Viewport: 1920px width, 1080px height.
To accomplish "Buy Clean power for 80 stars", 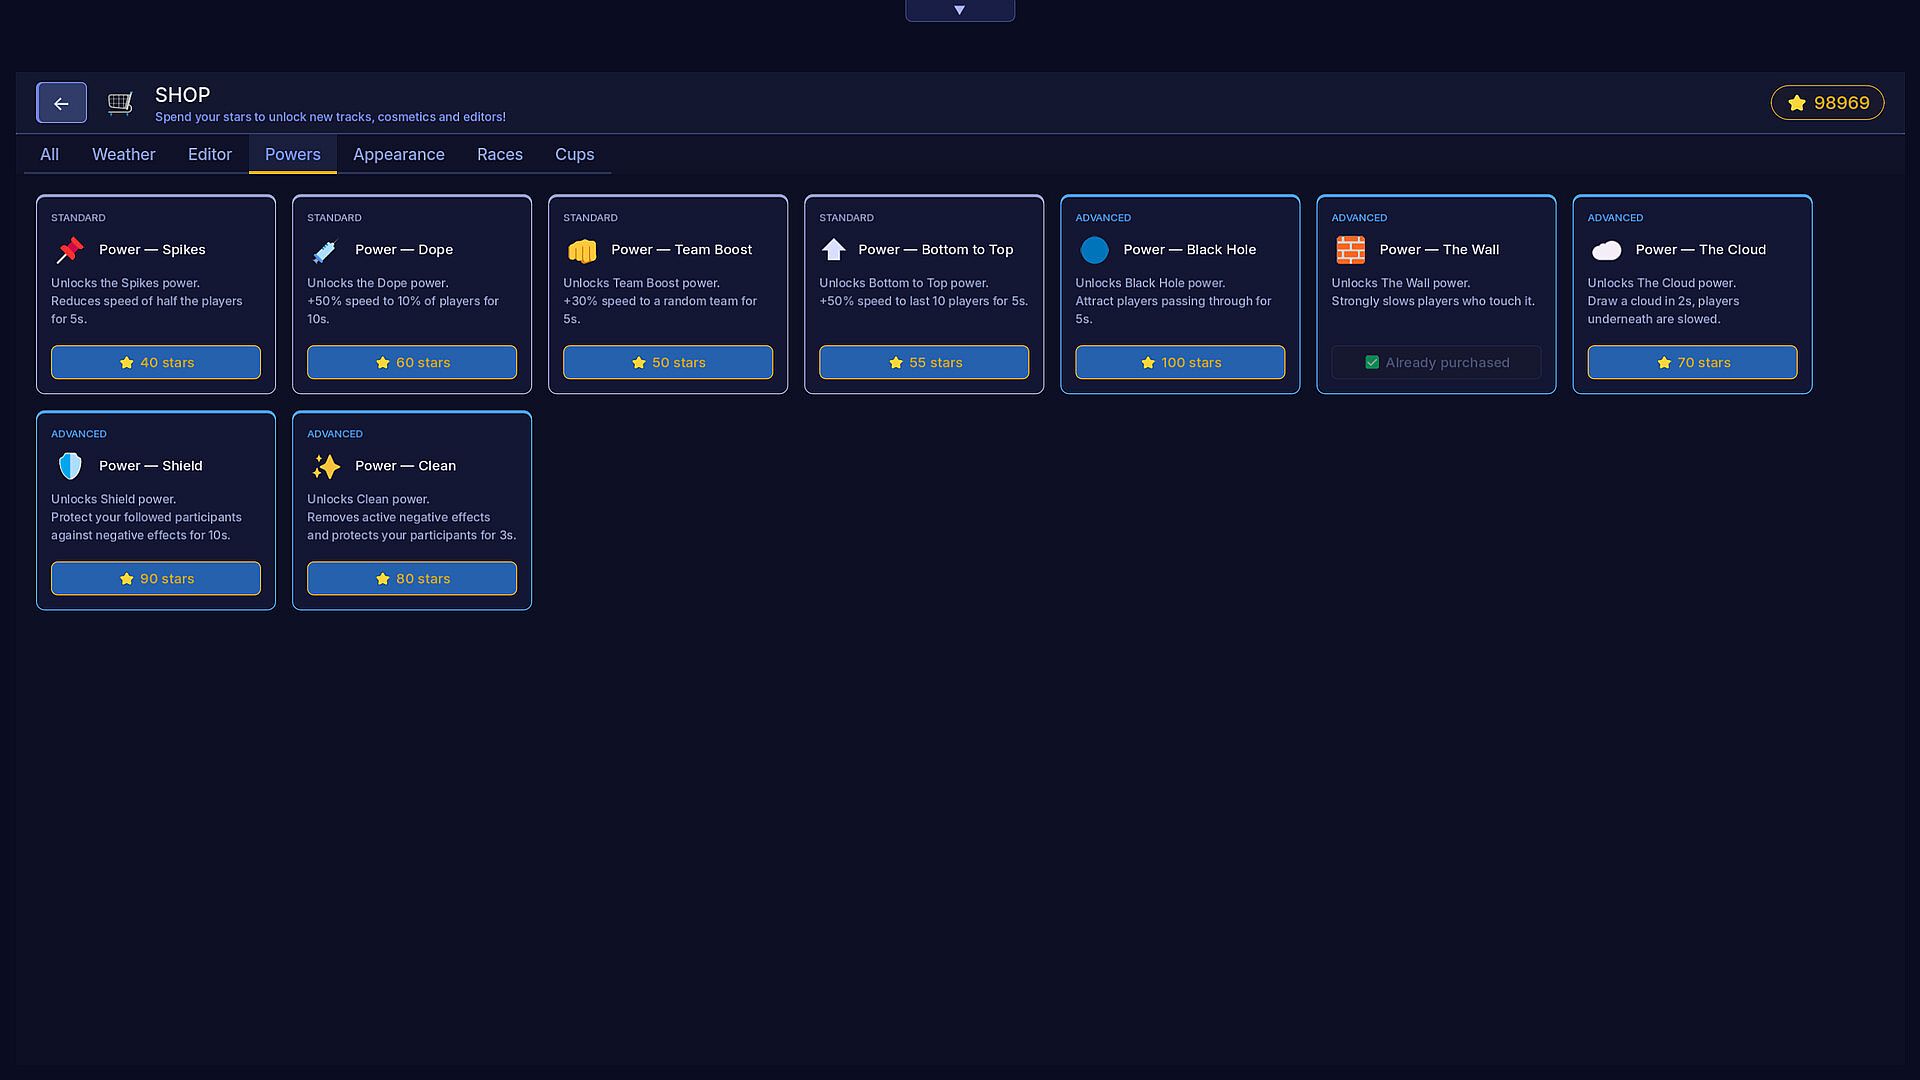I will (x=412, y=578).
